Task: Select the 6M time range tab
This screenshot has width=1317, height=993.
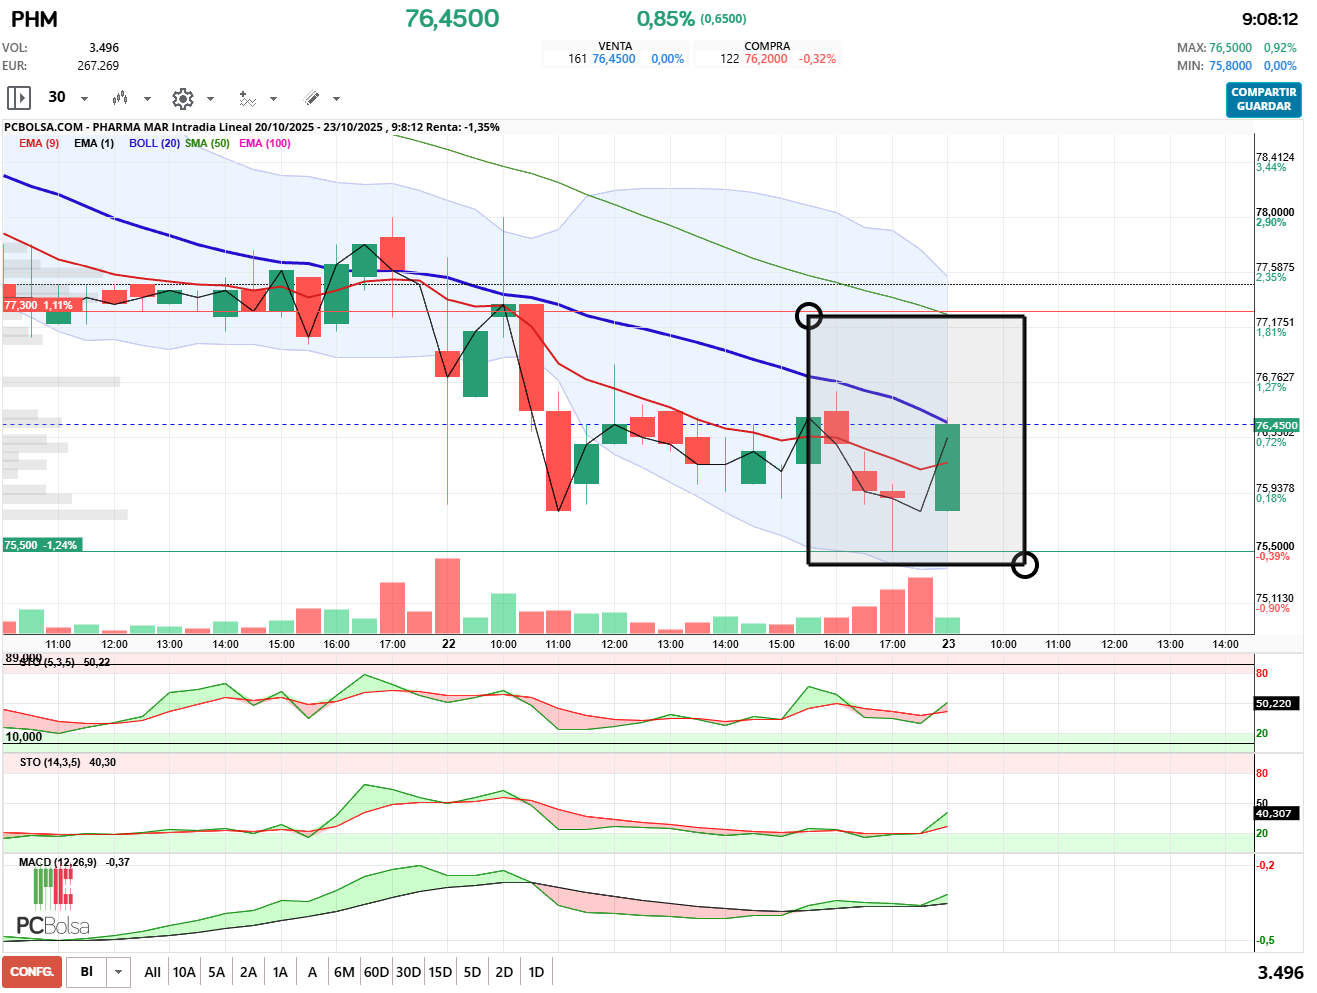Action: pos(344,972)
